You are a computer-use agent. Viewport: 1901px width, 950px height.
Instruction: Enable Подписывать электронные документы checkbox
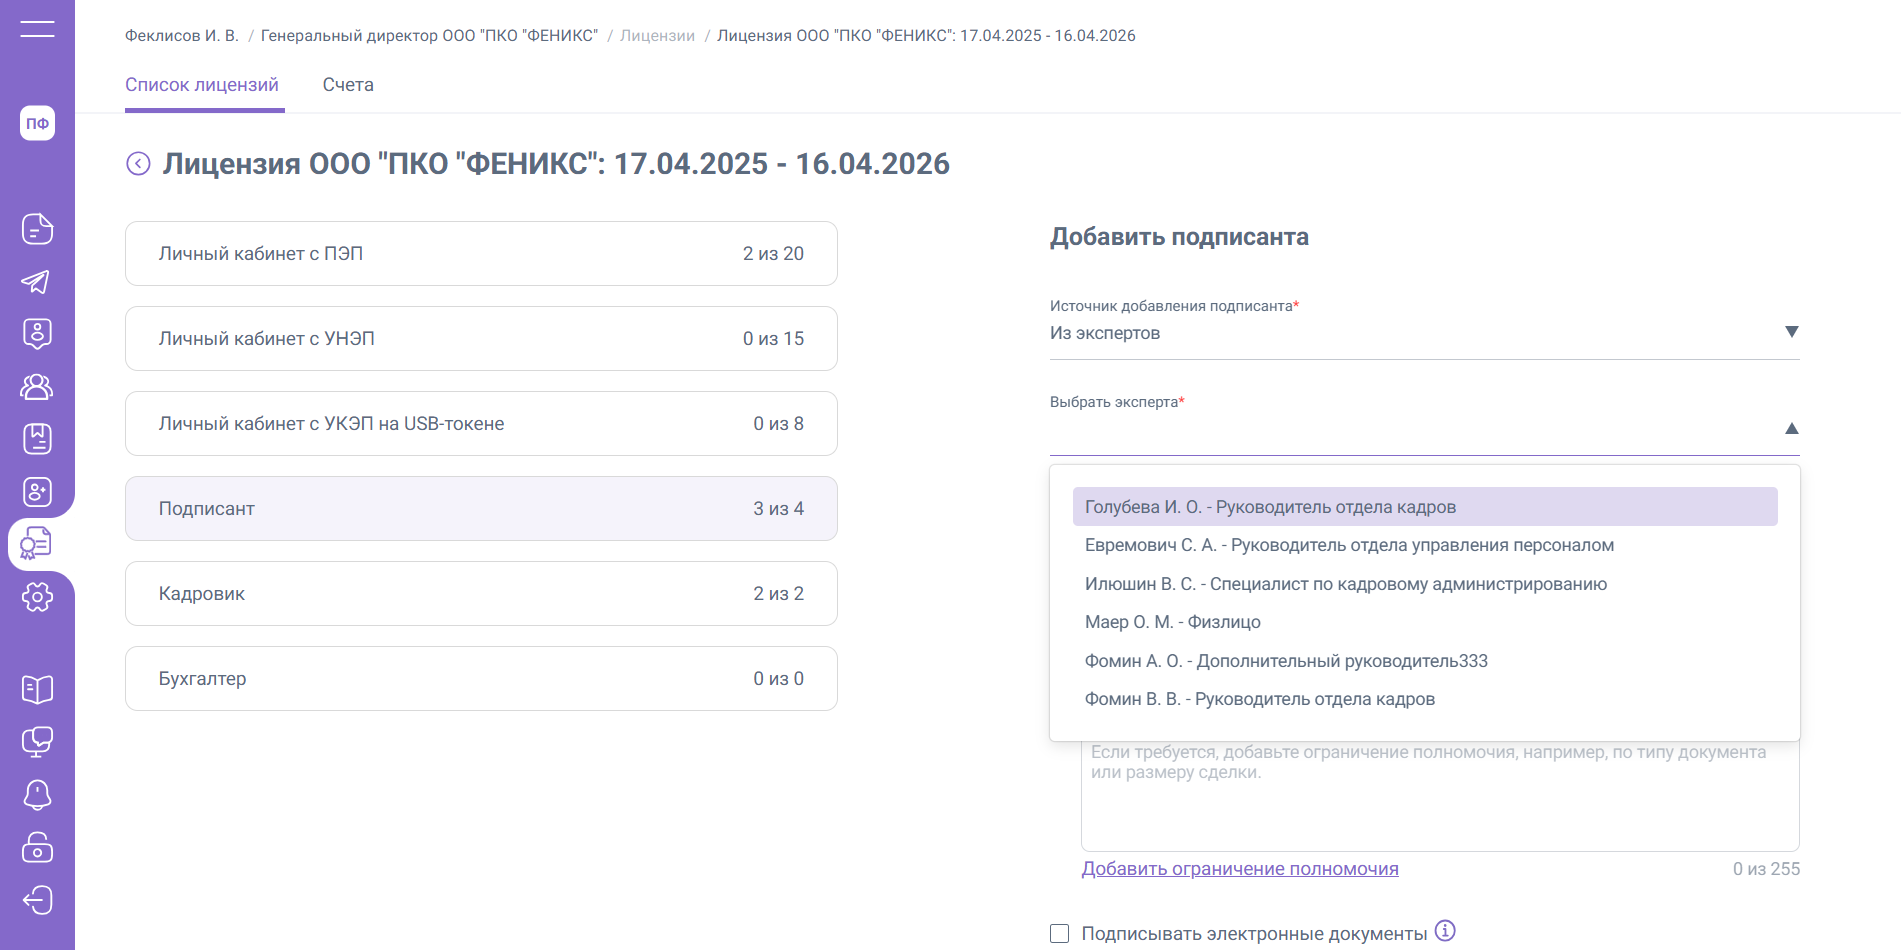click(1060, 933)
